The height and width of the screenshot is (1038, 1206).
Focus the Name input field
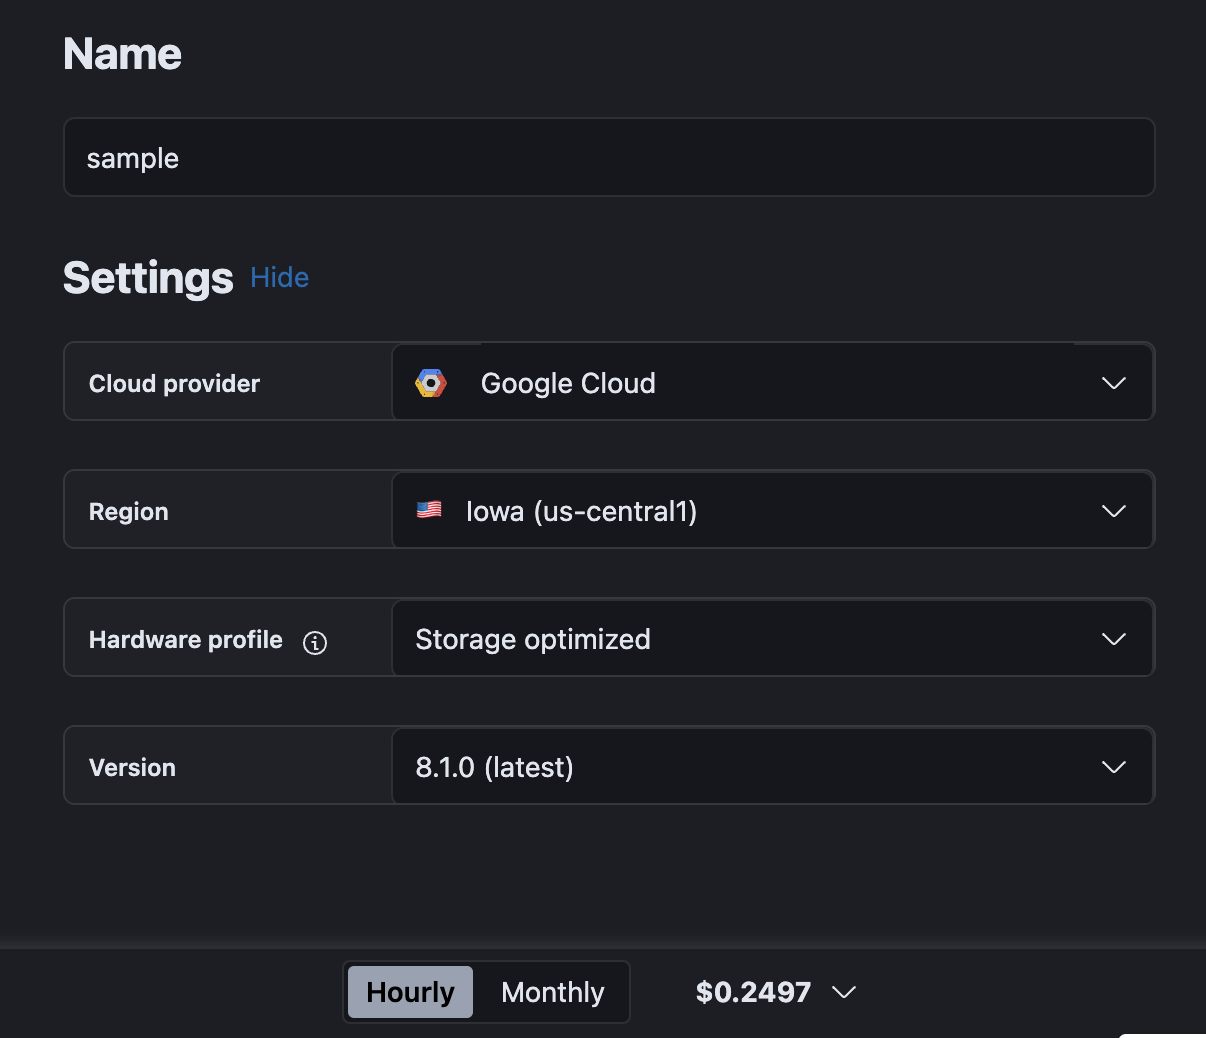click(x=608, y=158)
